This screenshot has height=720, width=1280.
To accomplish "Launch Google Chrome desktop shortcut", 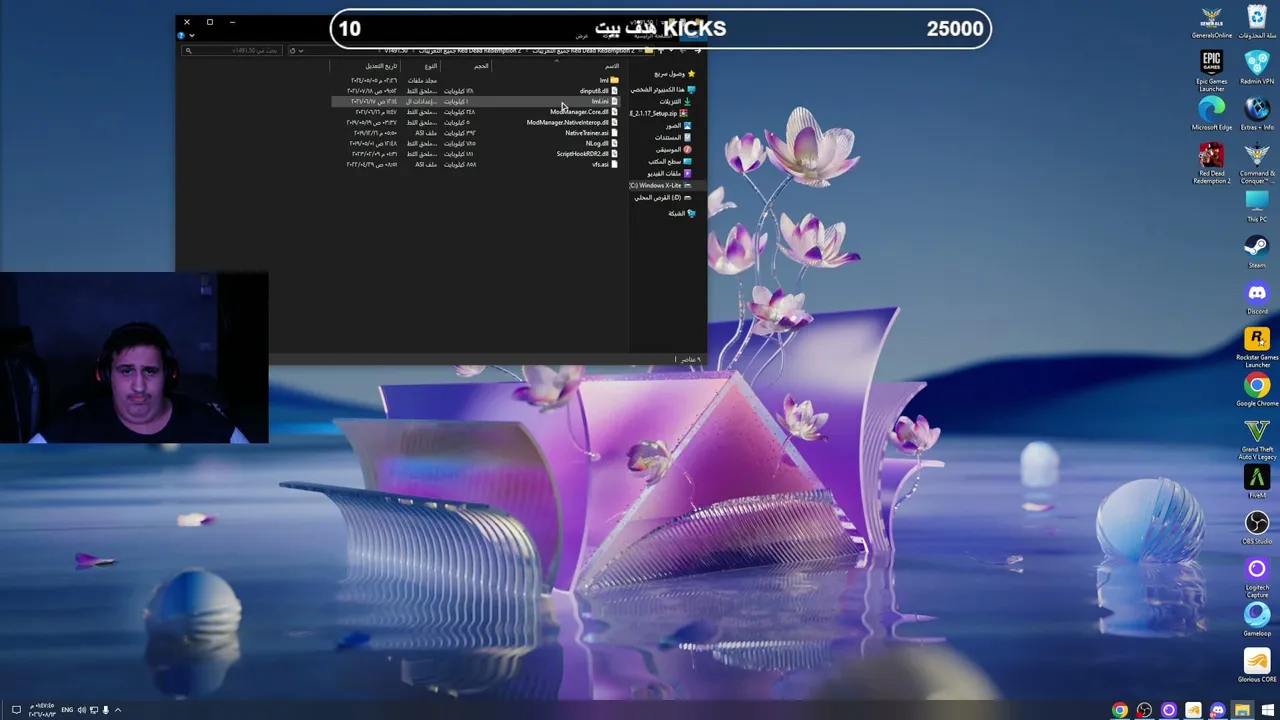I will click(x=1257, y=390).
